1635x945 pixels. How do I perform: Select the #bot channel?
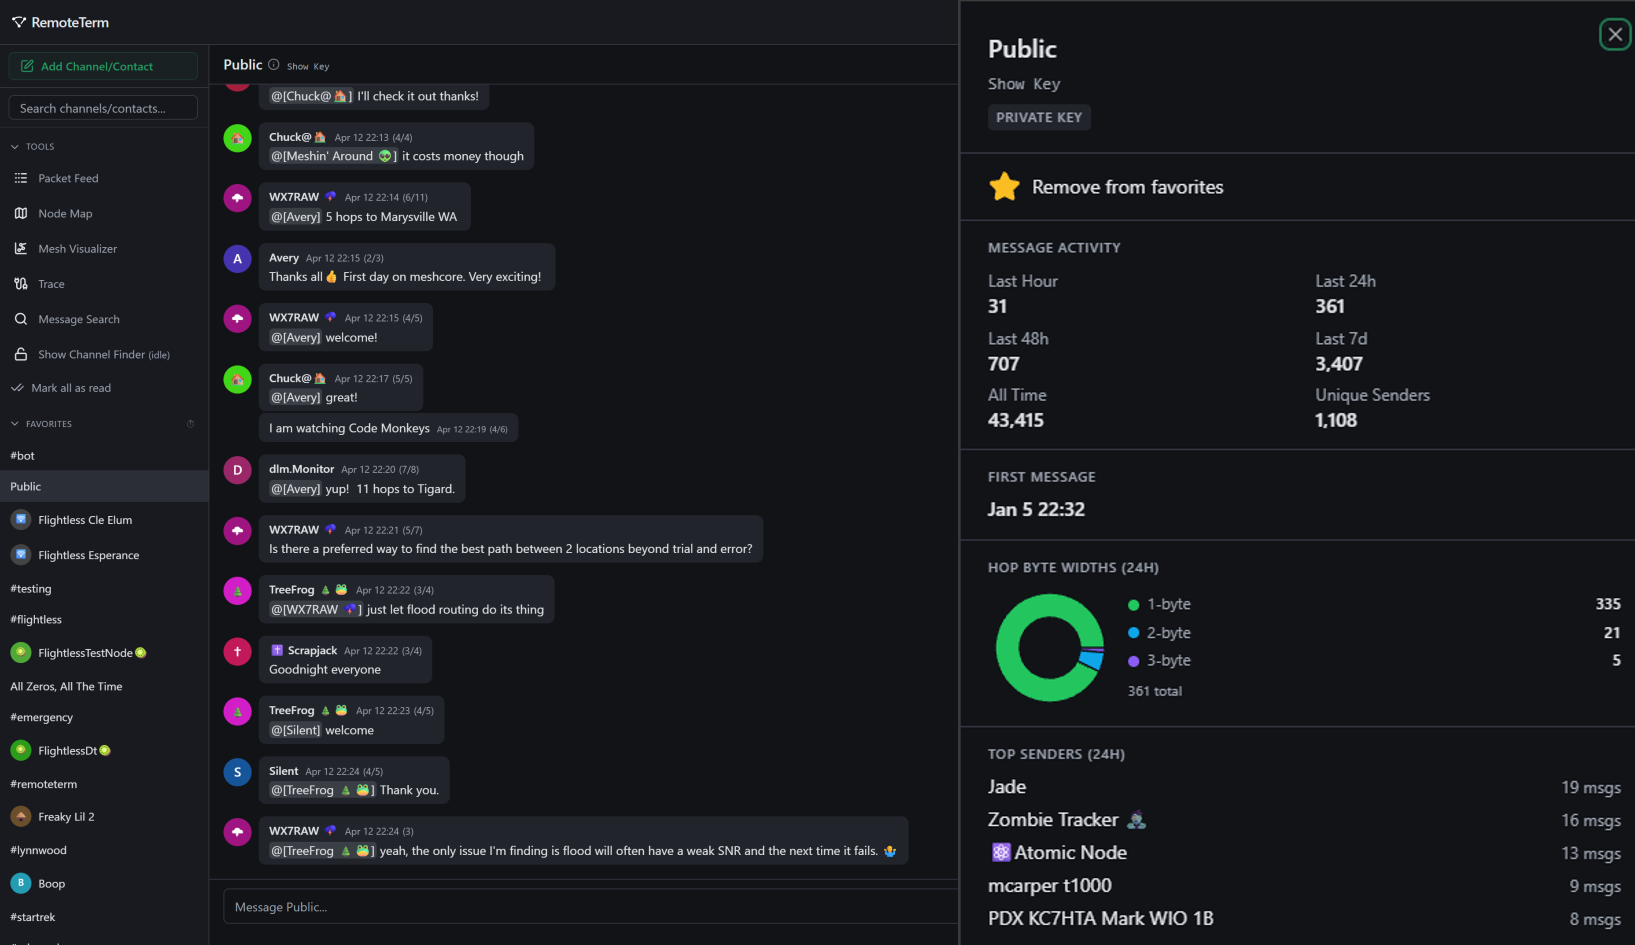point(23,456)
